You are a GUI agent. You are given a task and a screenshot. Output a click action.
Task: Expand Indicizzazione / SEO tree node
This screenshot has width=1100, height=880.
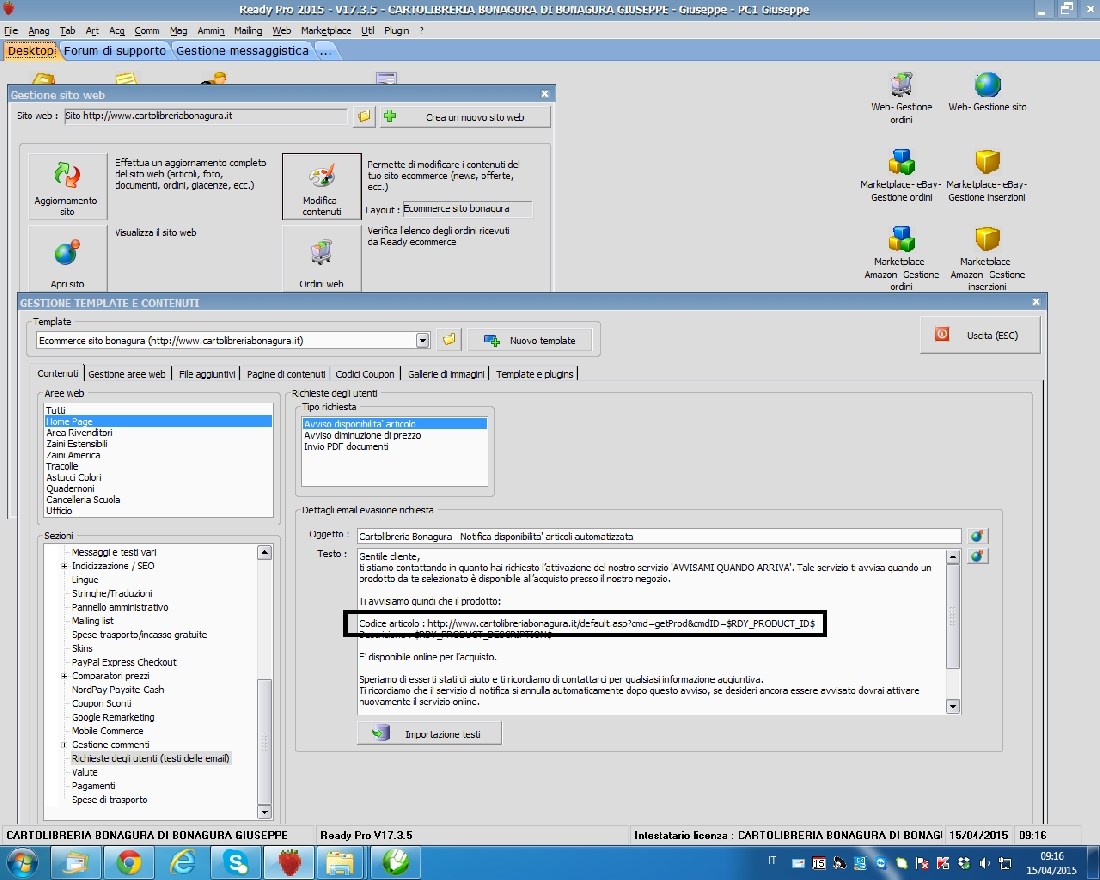(64, 566)
